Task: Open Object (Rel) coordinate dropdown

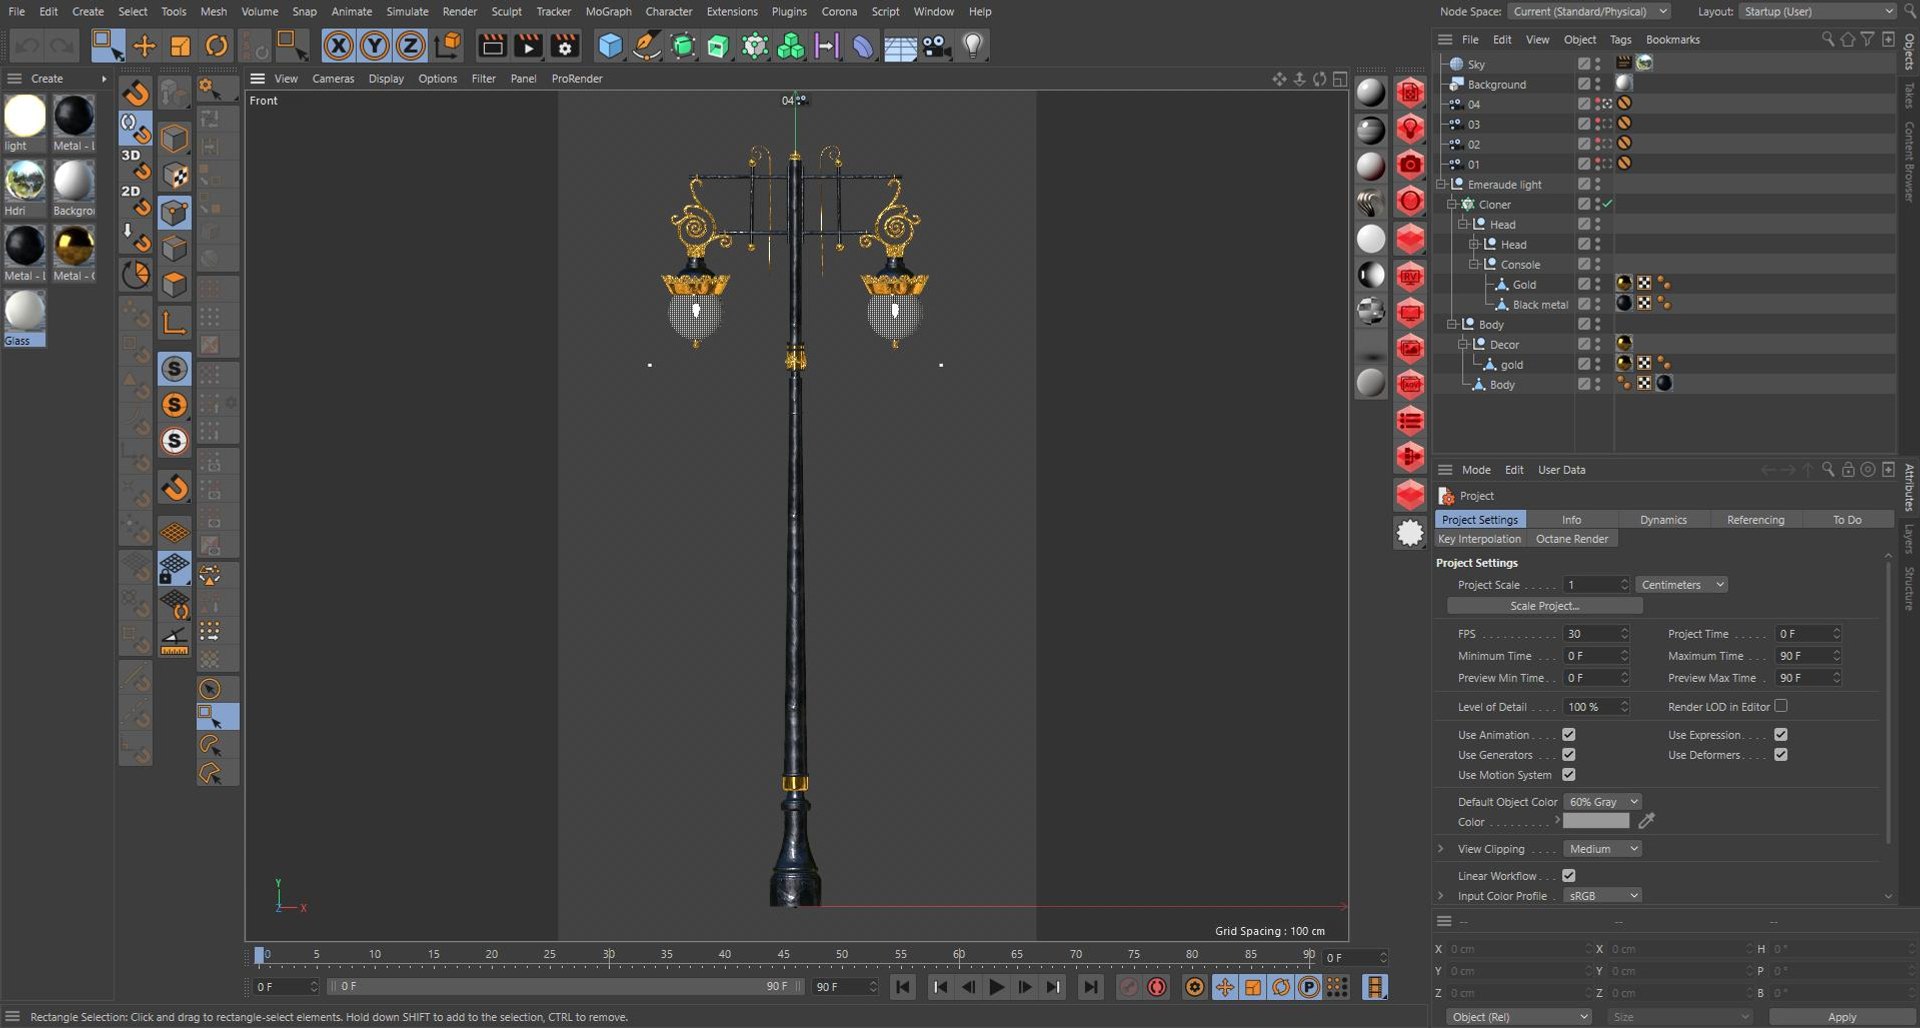Action: tap(1518, 1017)
